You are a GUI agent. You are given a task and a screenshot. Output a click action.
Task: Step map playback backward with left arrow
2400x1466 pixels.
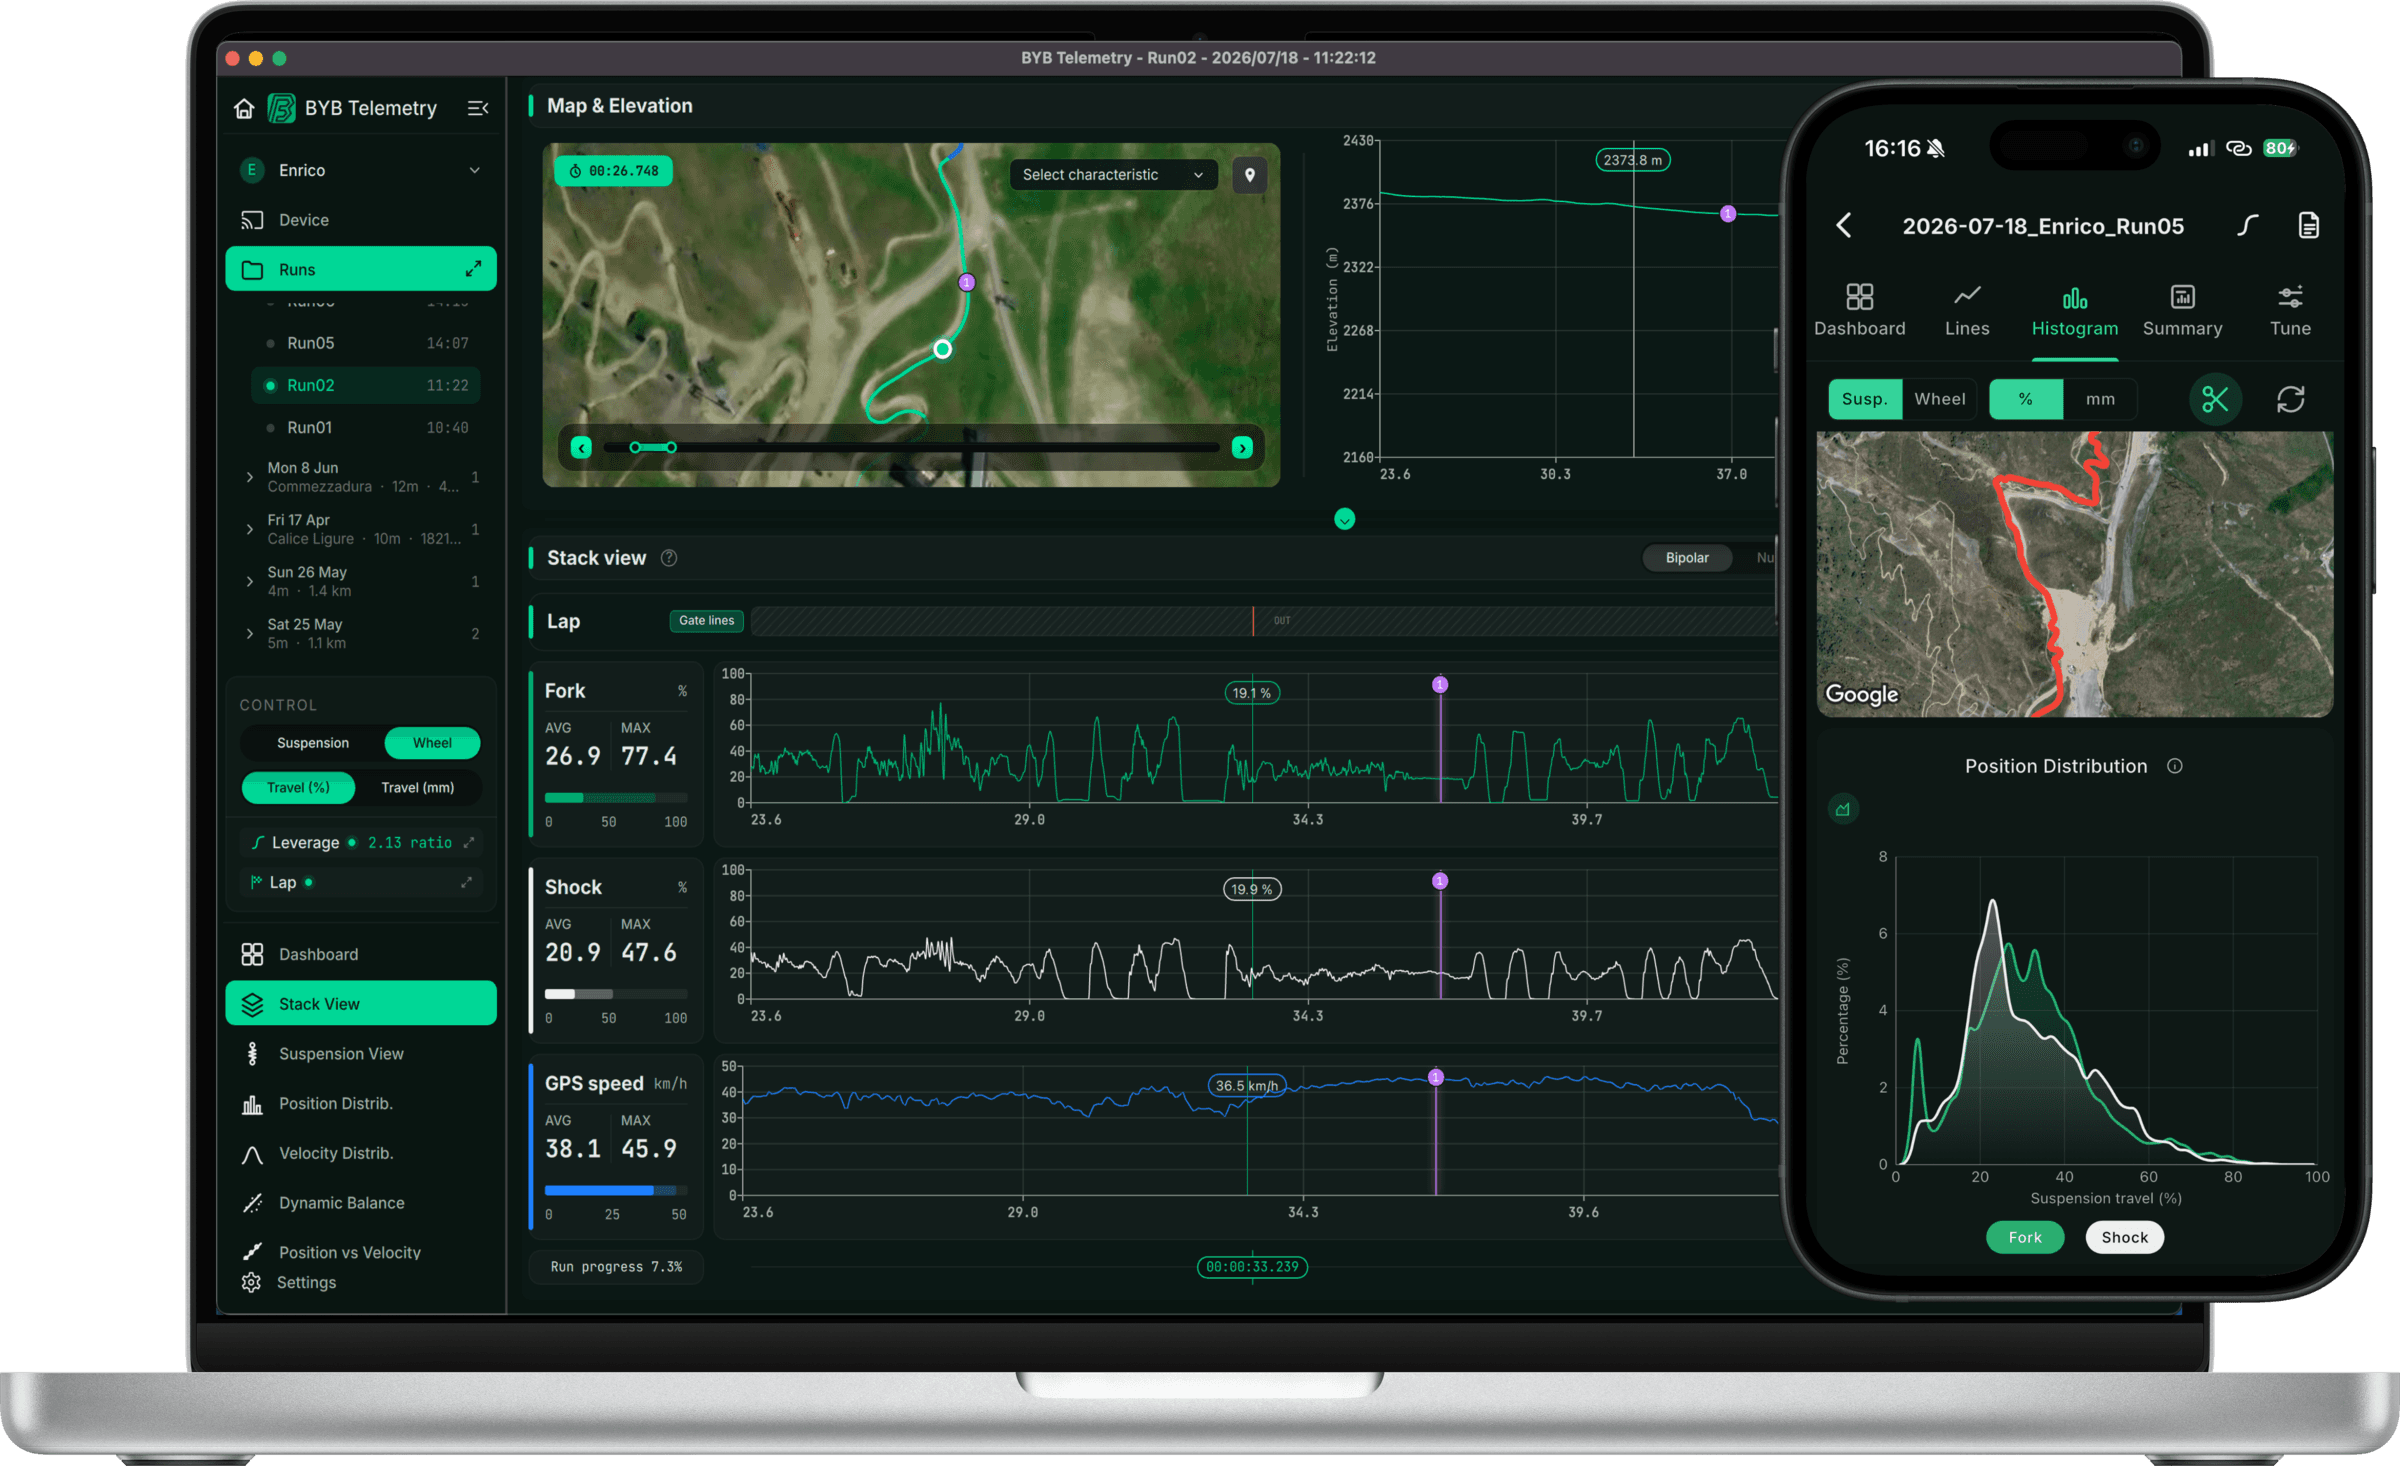coord(581,447)
